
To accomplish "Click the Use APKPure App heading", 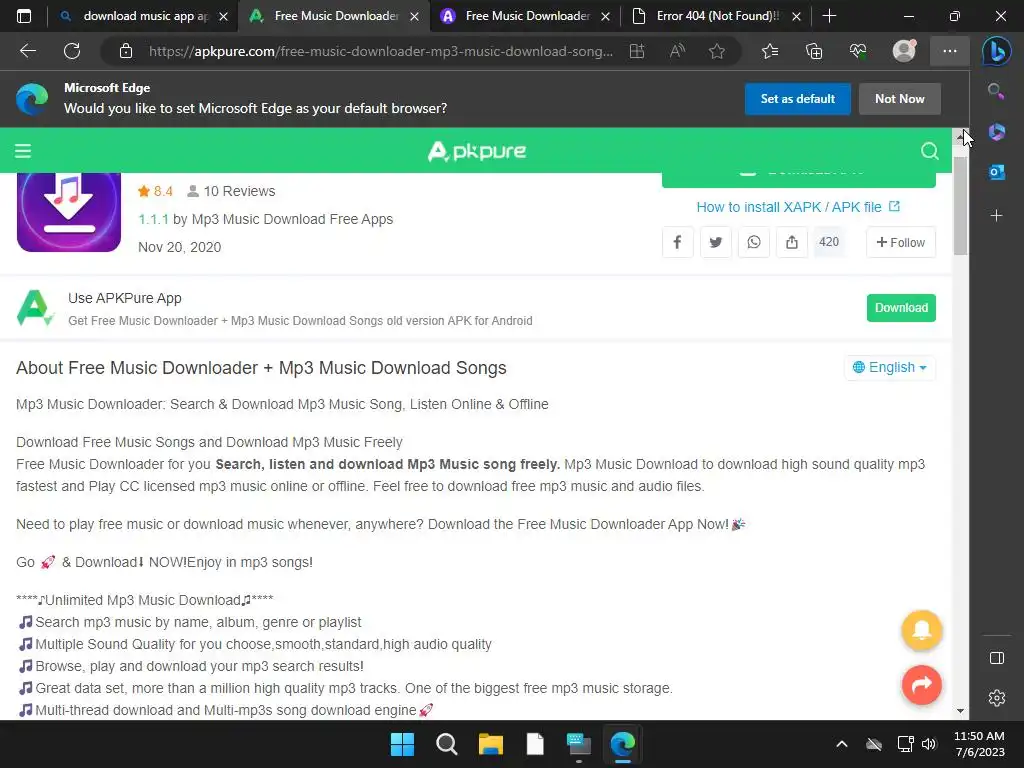I will [125, 298].
